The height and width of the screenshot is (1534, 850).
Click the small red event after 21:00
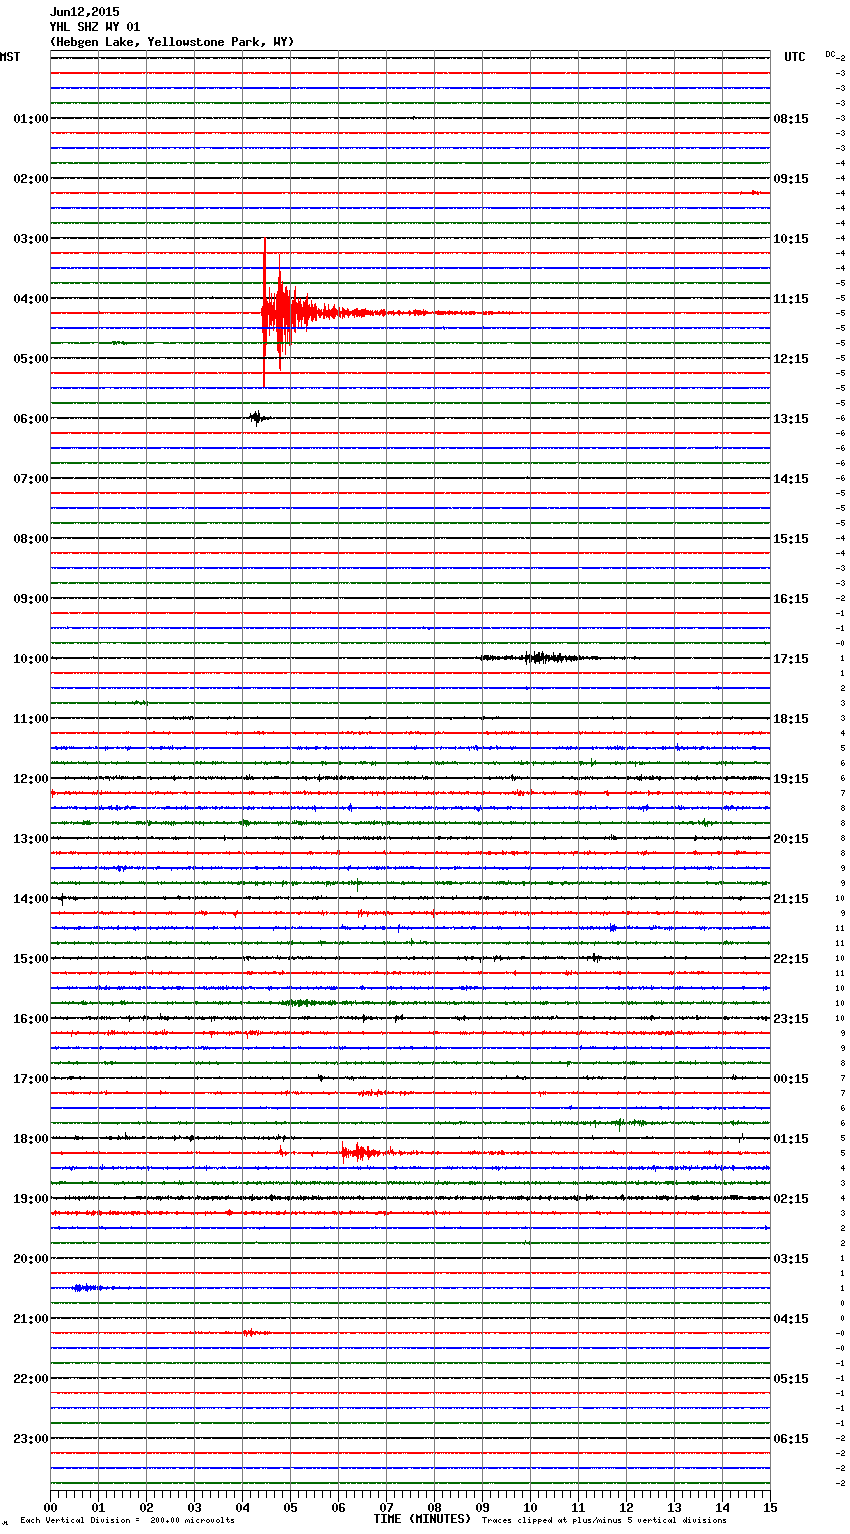point(250,1333)
